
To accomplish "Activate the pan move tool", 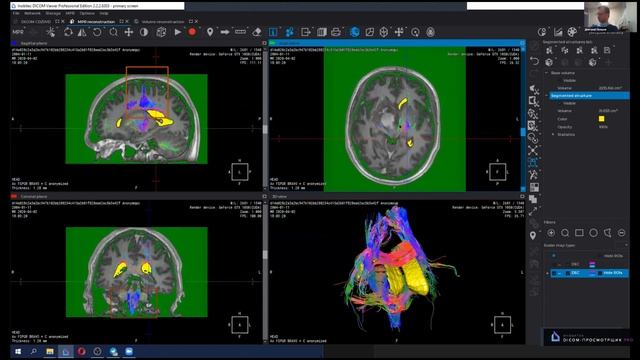I will click(129, 32).
